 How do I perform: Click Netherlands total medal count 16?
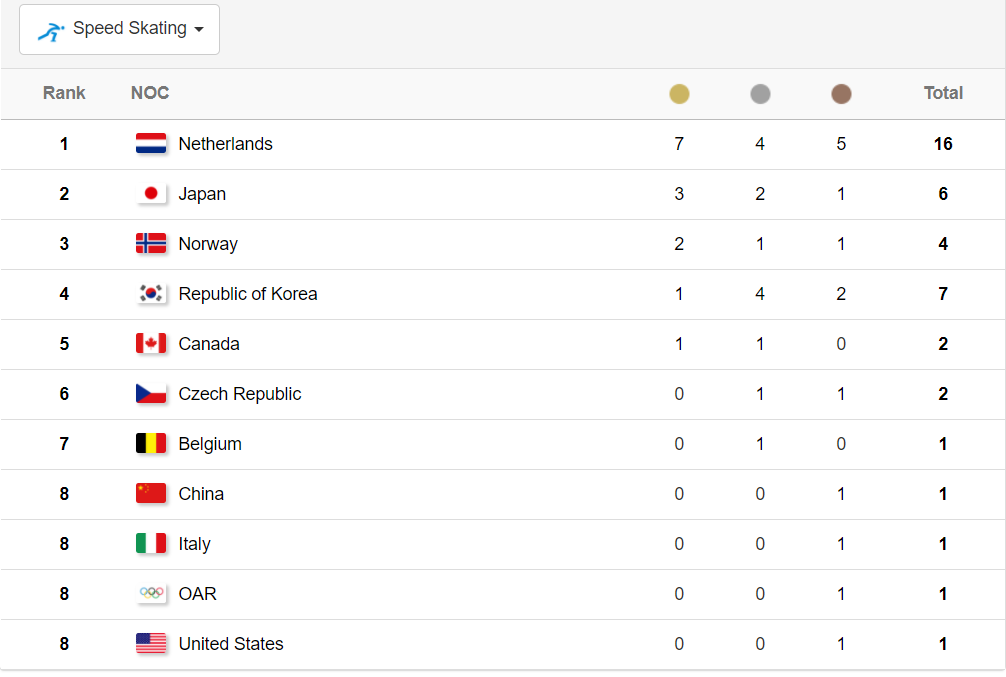943,144
